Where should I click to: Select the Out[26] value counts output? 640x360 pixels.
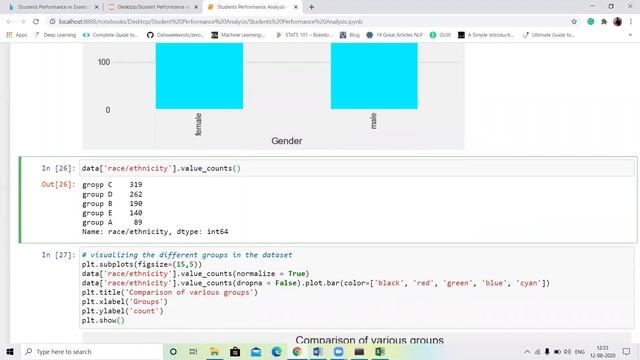pos(155,208)
